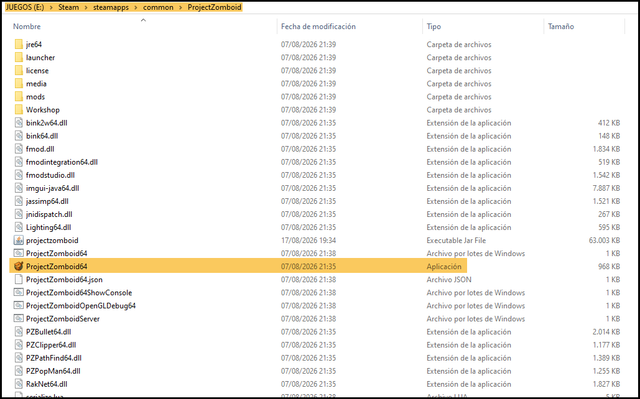Click the PZPopMan64.dll file name
640x399 pixels.
[53, 371]
